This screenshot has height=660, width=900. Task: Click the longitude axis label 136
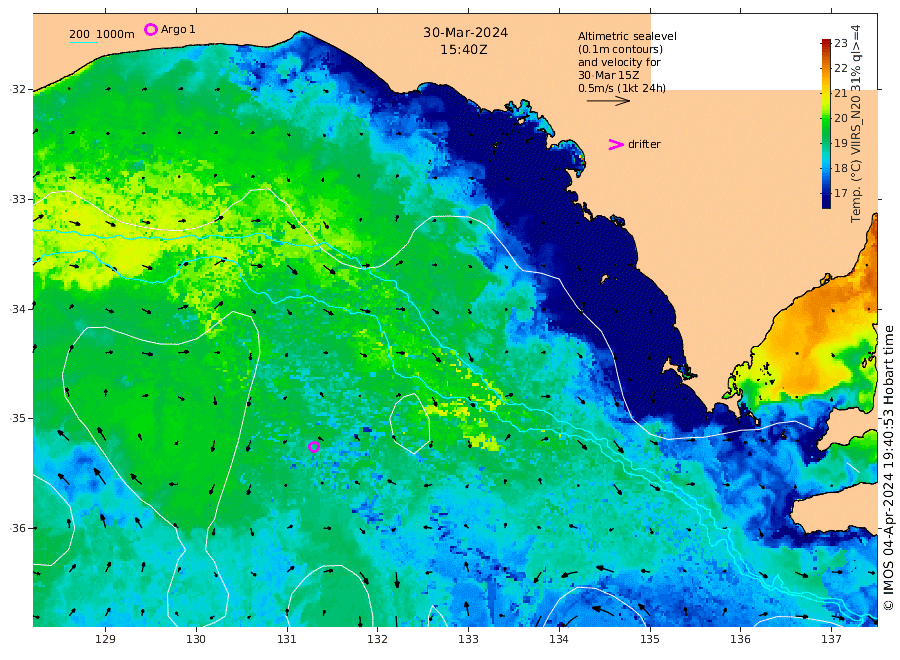coord(740,639)
